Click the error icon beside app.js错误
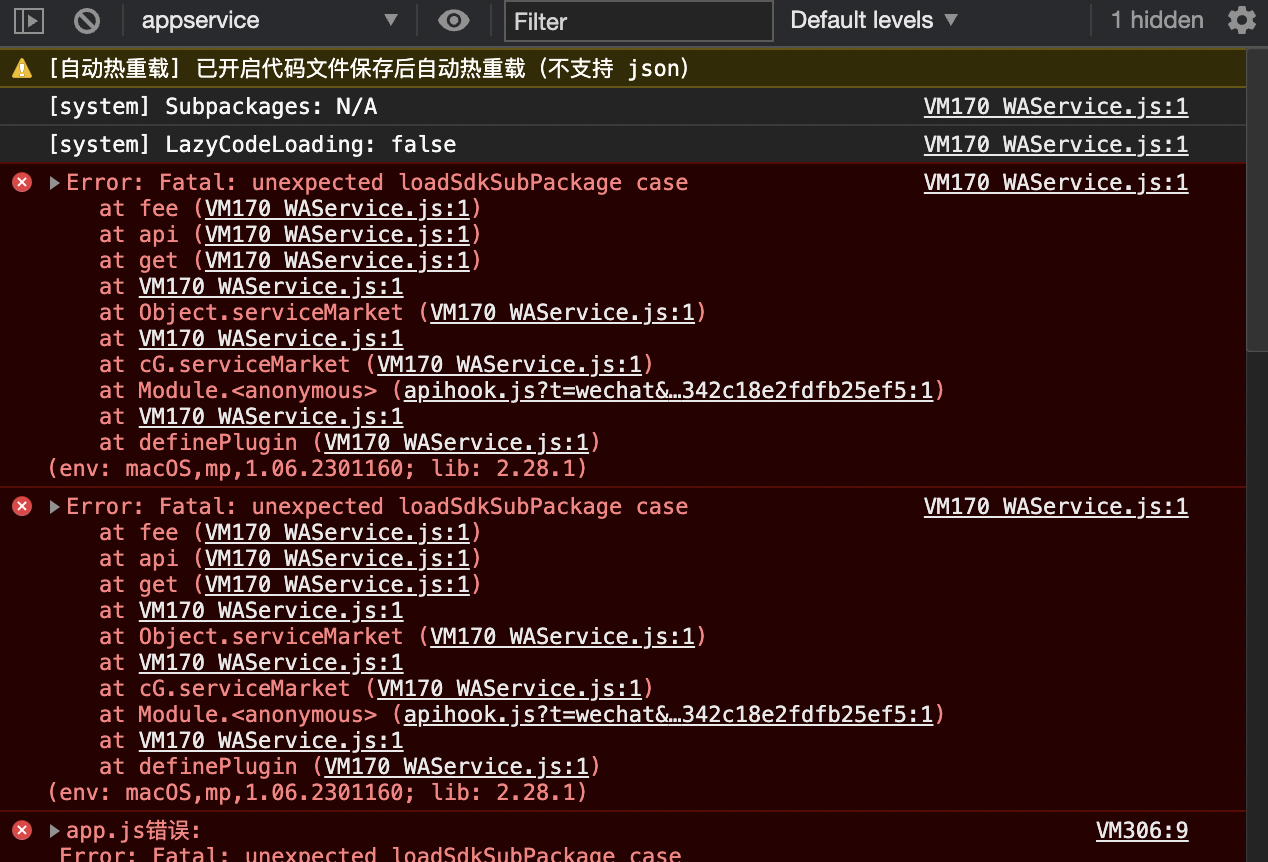 pyautogui.click(x=21, y=830)
